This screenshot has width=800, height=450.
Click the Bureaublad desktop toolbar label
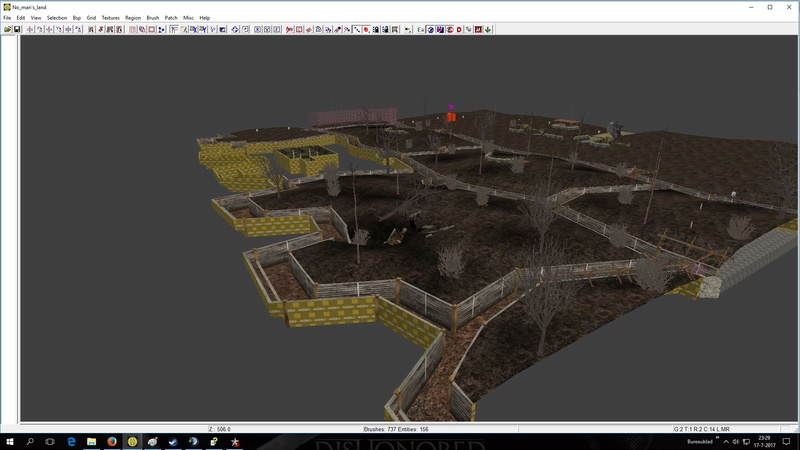[699, 442]
